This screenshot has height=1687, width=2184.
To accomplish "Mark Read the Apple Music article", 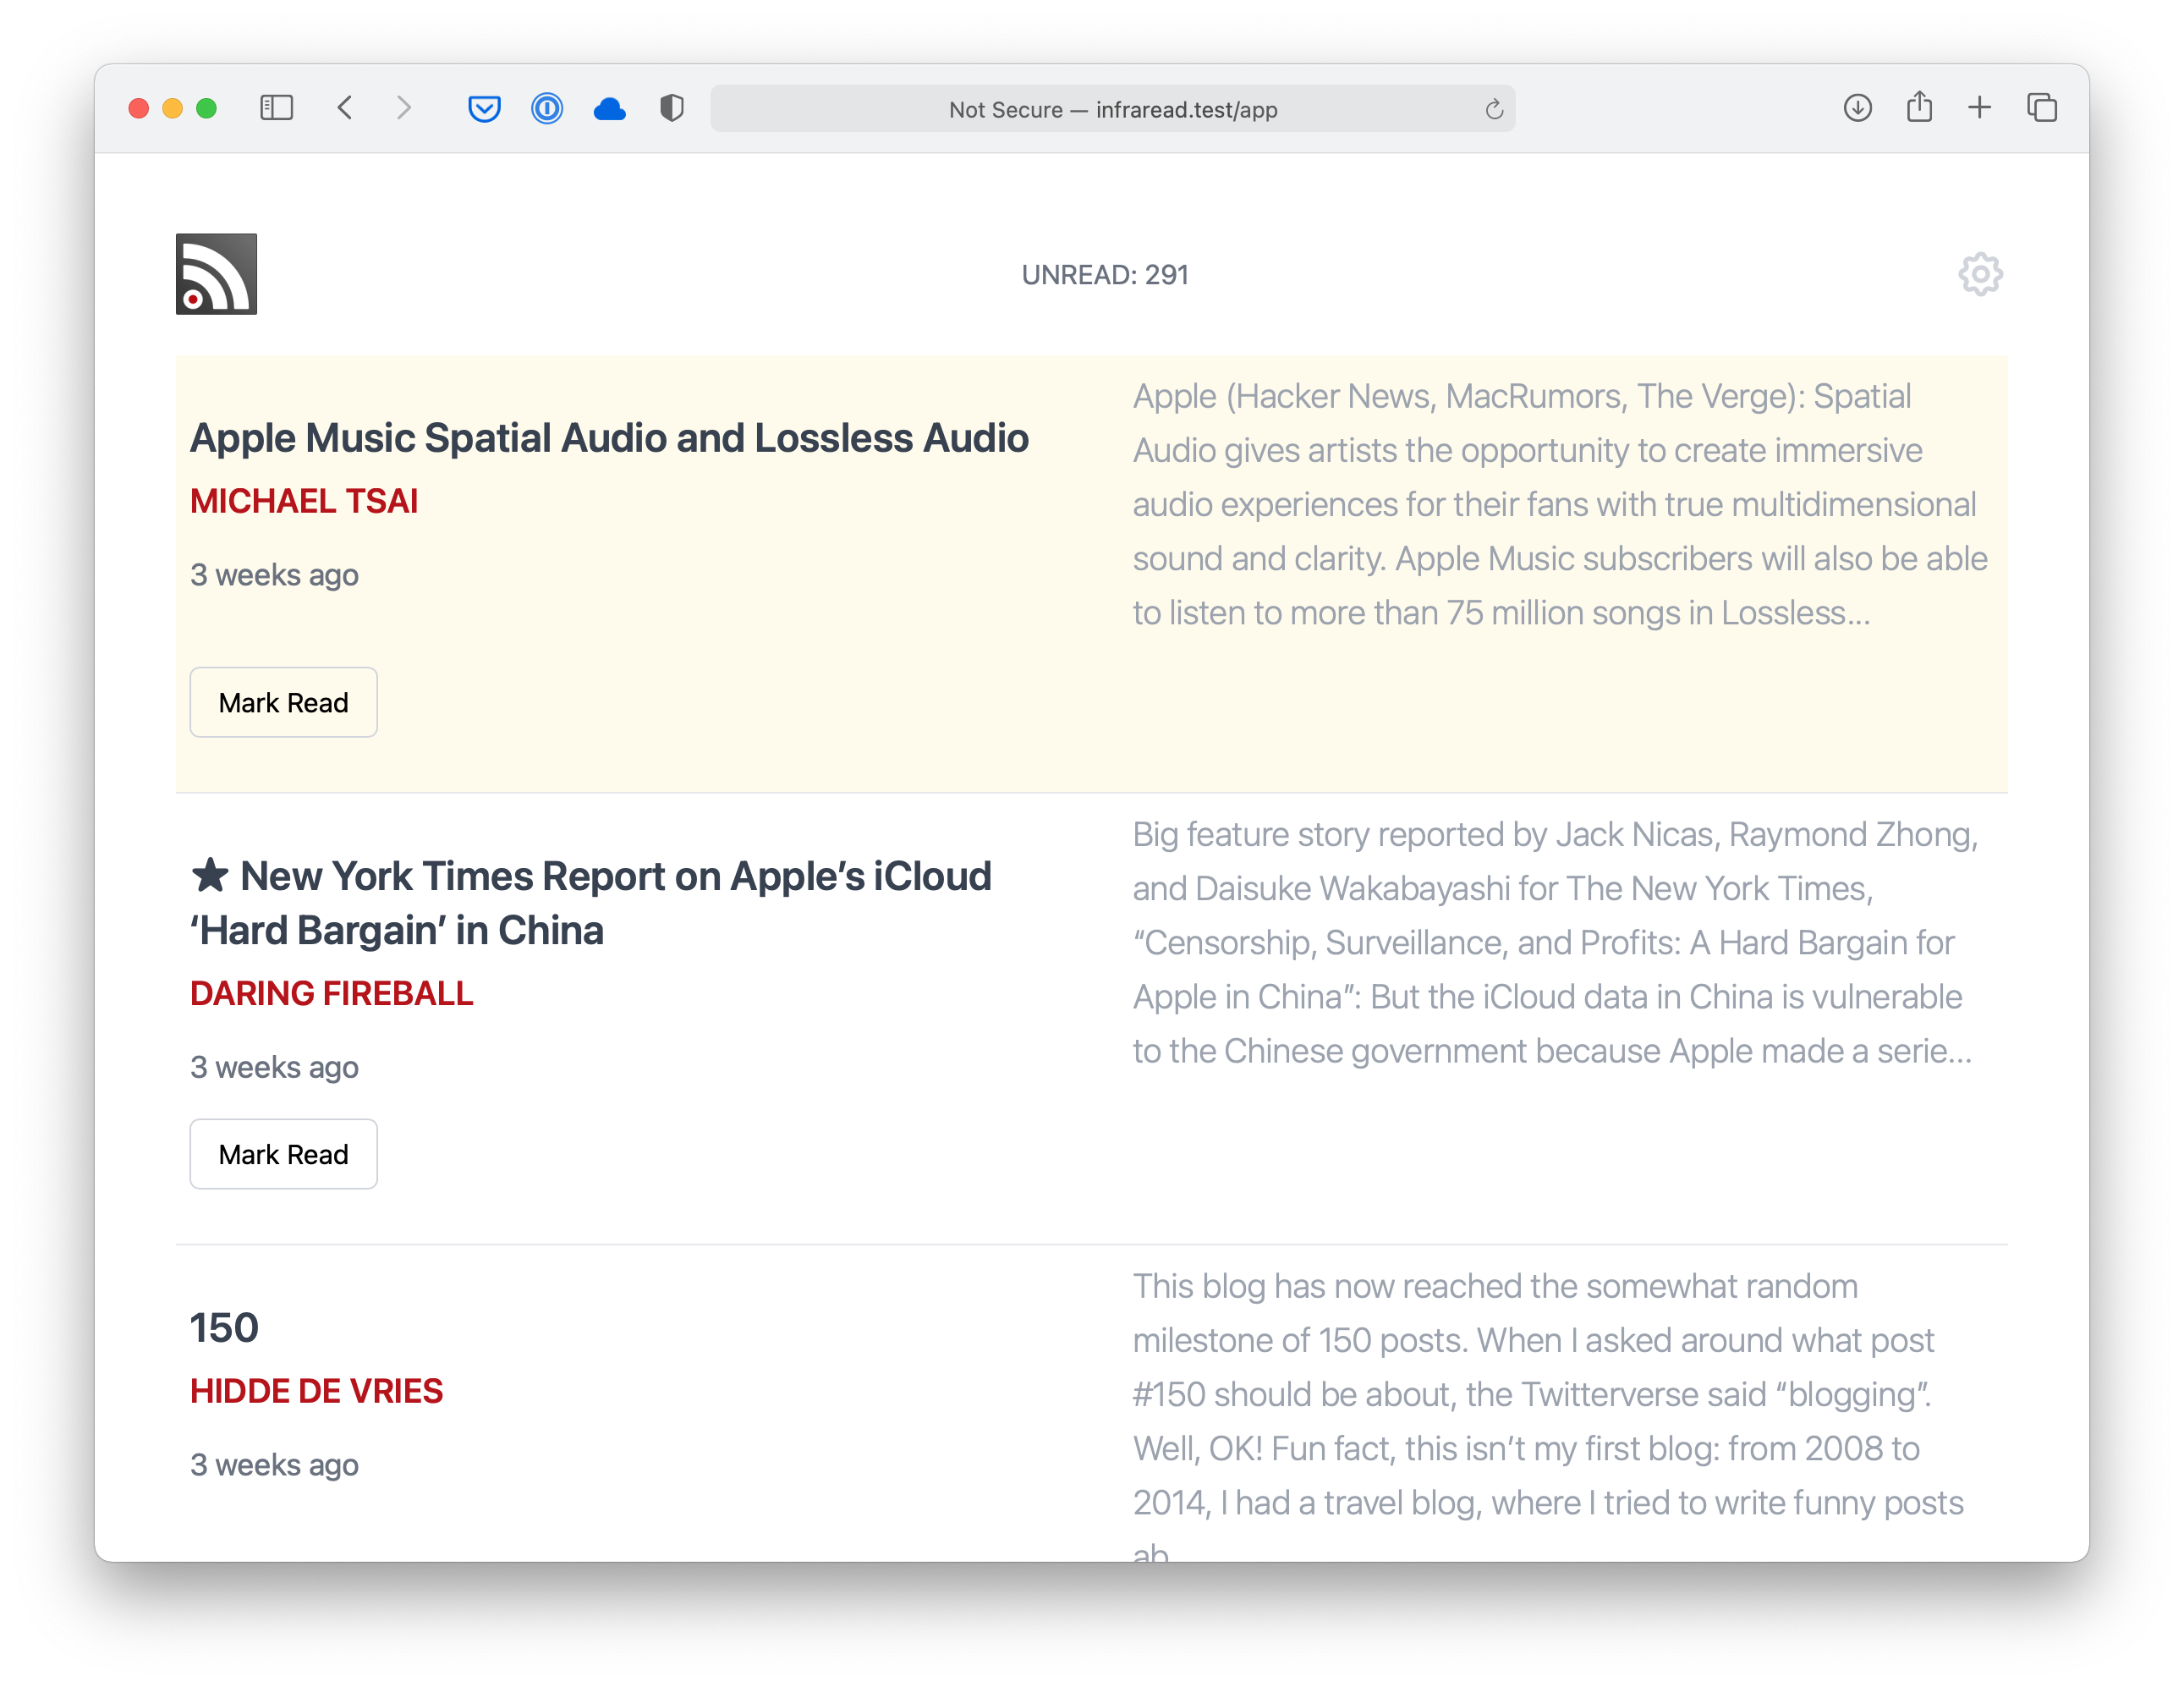I will click(283, 702).
